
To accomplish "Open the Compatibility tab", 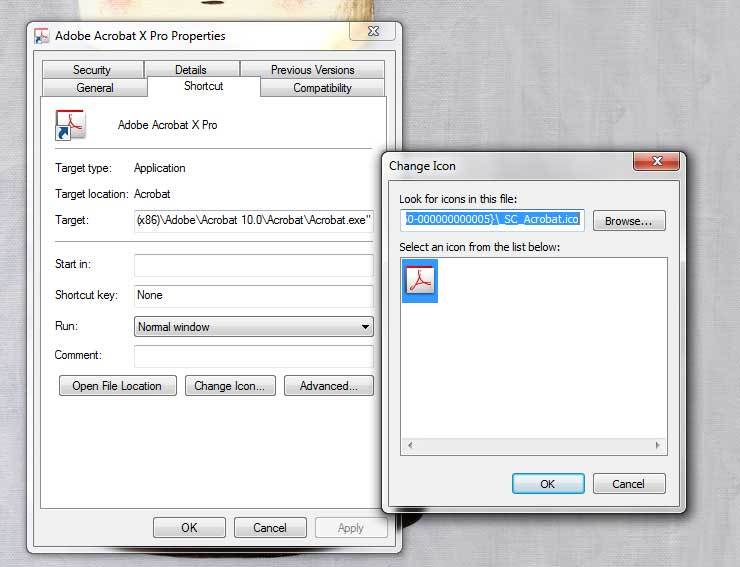I will click(322, 88).
